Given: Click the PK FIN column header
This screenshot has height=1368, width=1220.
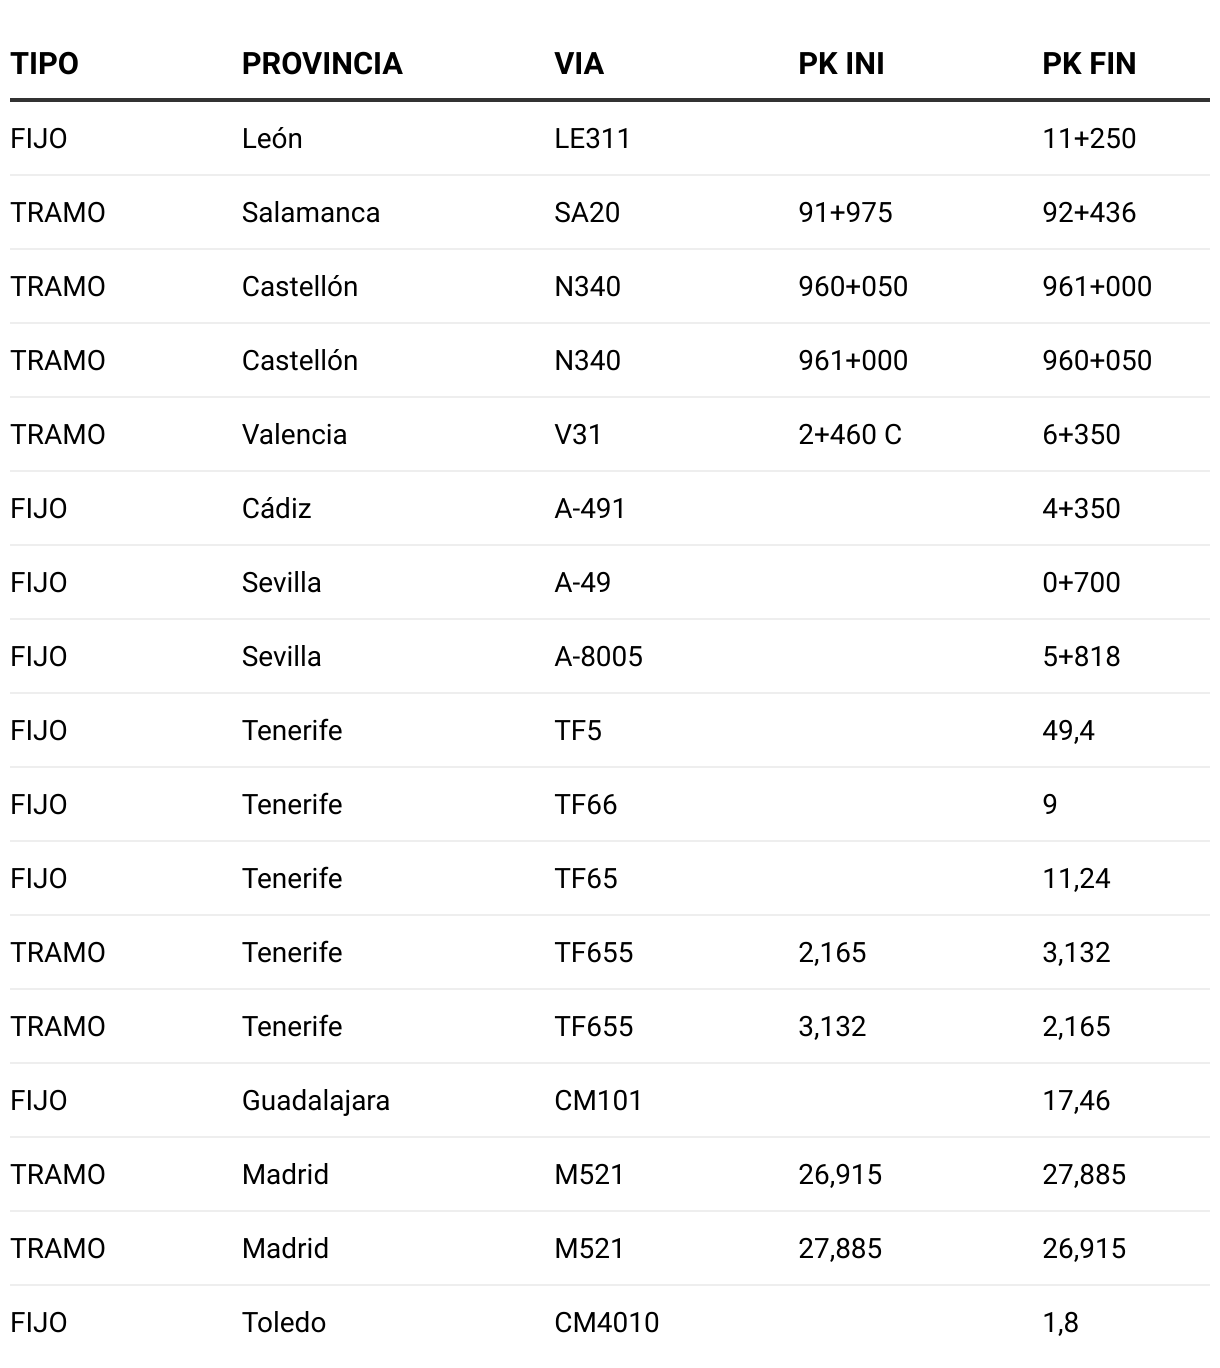Looking at the screenshot, I should pyautogui.click(x=1089, y=64).
